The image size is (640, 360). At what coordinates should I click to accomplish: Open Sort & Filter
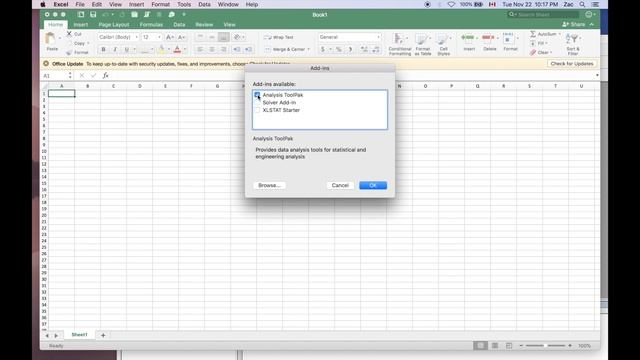pos(573,44)
